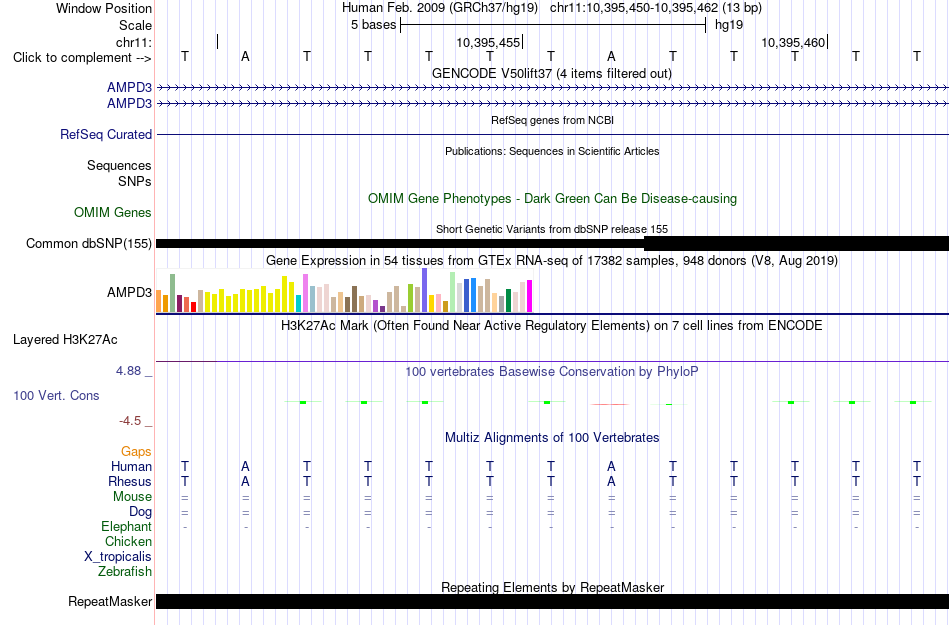950x625 pixels.
Task: Open 'H3K27Ac Mark (Often Found Near Active...)' title
Action: pyautogui.click(x=552, y=326)
